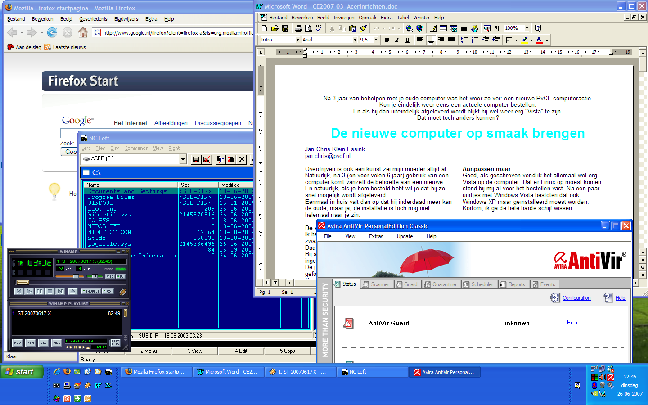This screenshot has width=648, height=405.
Task: Click Firefox Forward arrow button
Action: [x=31, y=32]
